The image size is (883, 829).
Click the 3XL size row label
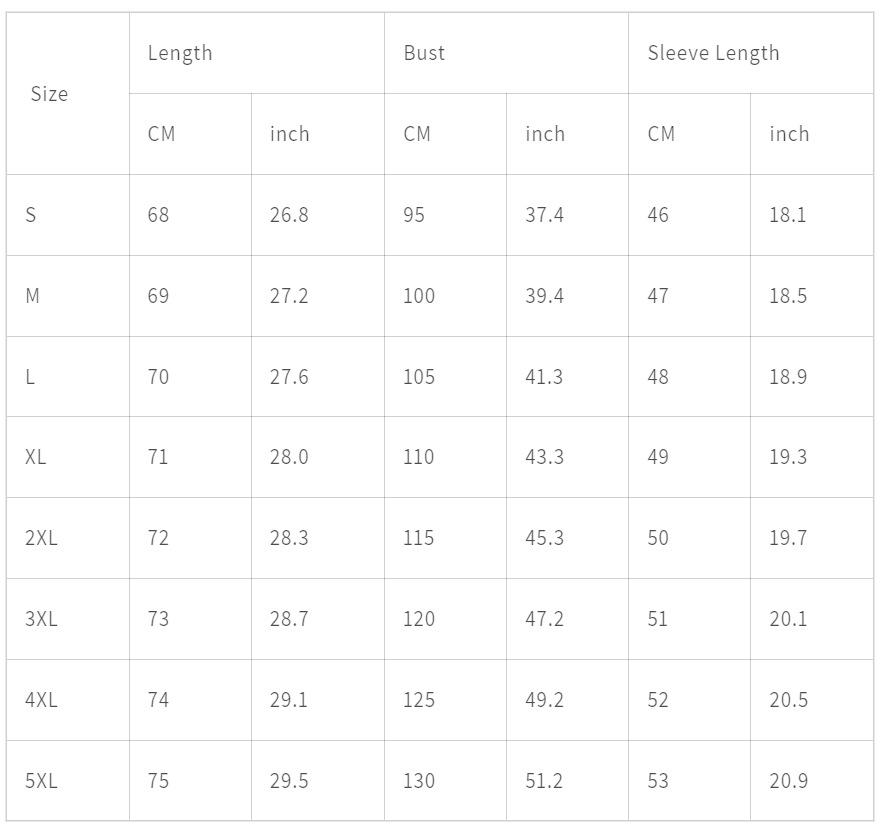[x=41, y=619]
